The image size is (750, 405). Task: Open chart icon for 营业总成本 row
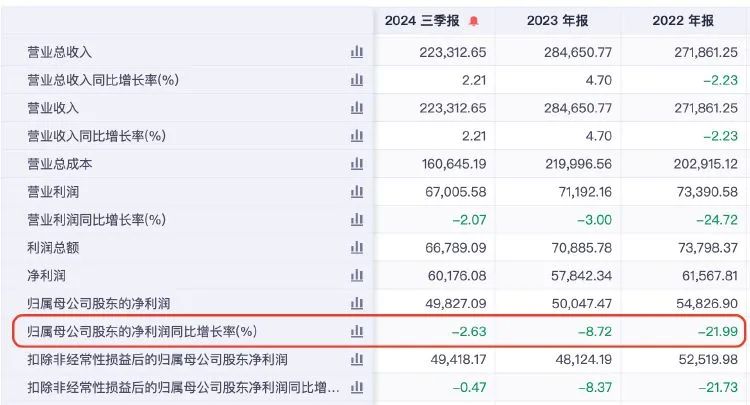[357, 163]
